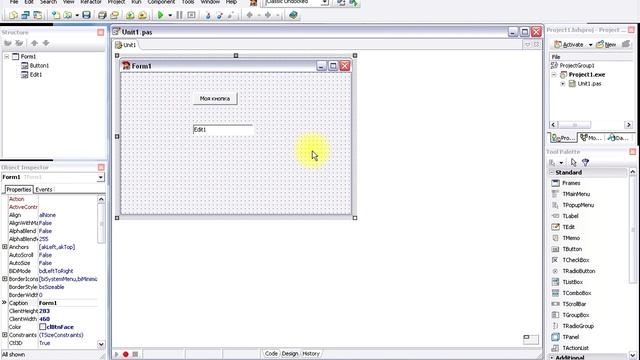The image size is (640, 360).
Task: Expand the Anchors property in Object Inspector
Action: pyautogui.click(x=4, y=247)
